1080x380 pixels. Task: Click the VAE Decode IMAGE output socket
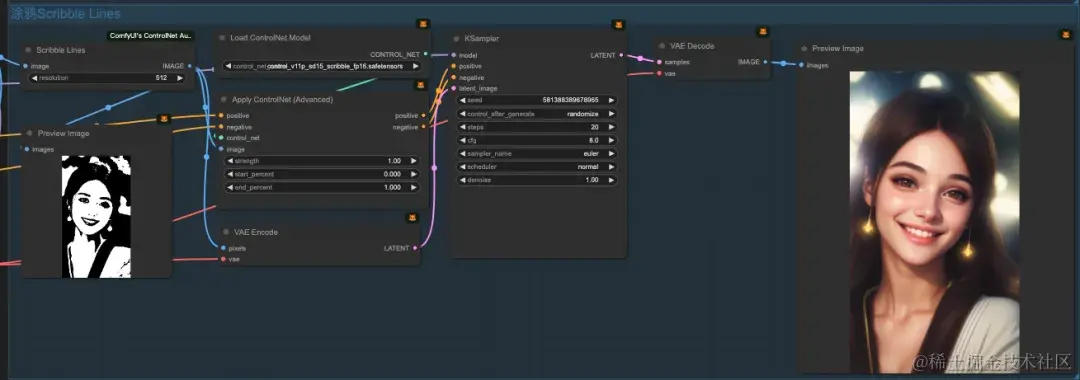(765, 62)
